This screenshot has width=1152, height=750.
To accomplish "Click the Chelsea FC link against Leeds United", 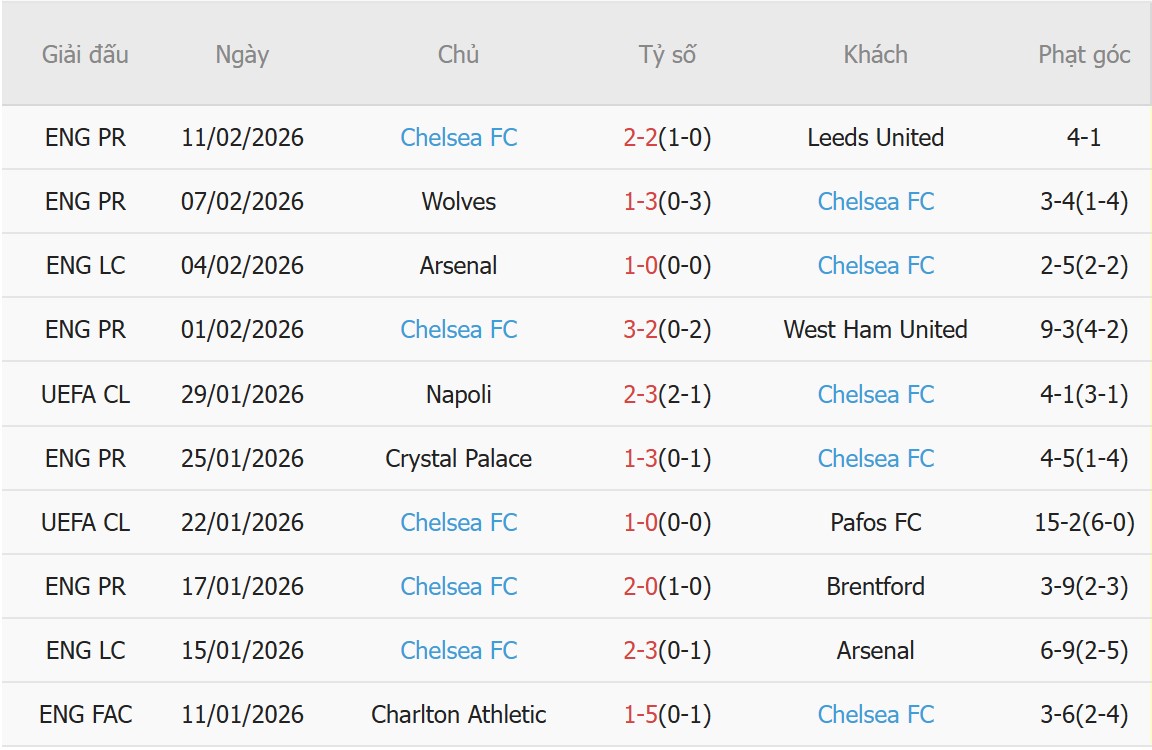I will (x=459, y=138).
